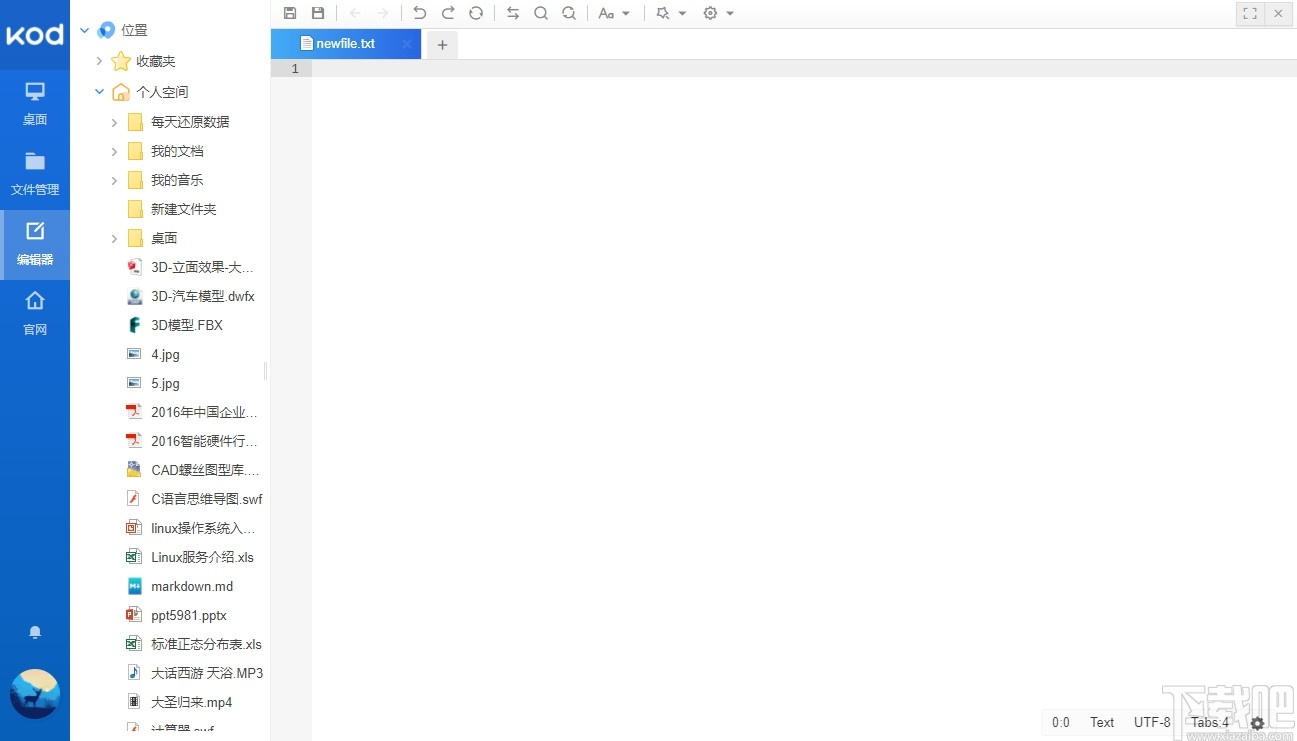Open the gear settings dropdown in the toolbar

(x=719, y=13)
